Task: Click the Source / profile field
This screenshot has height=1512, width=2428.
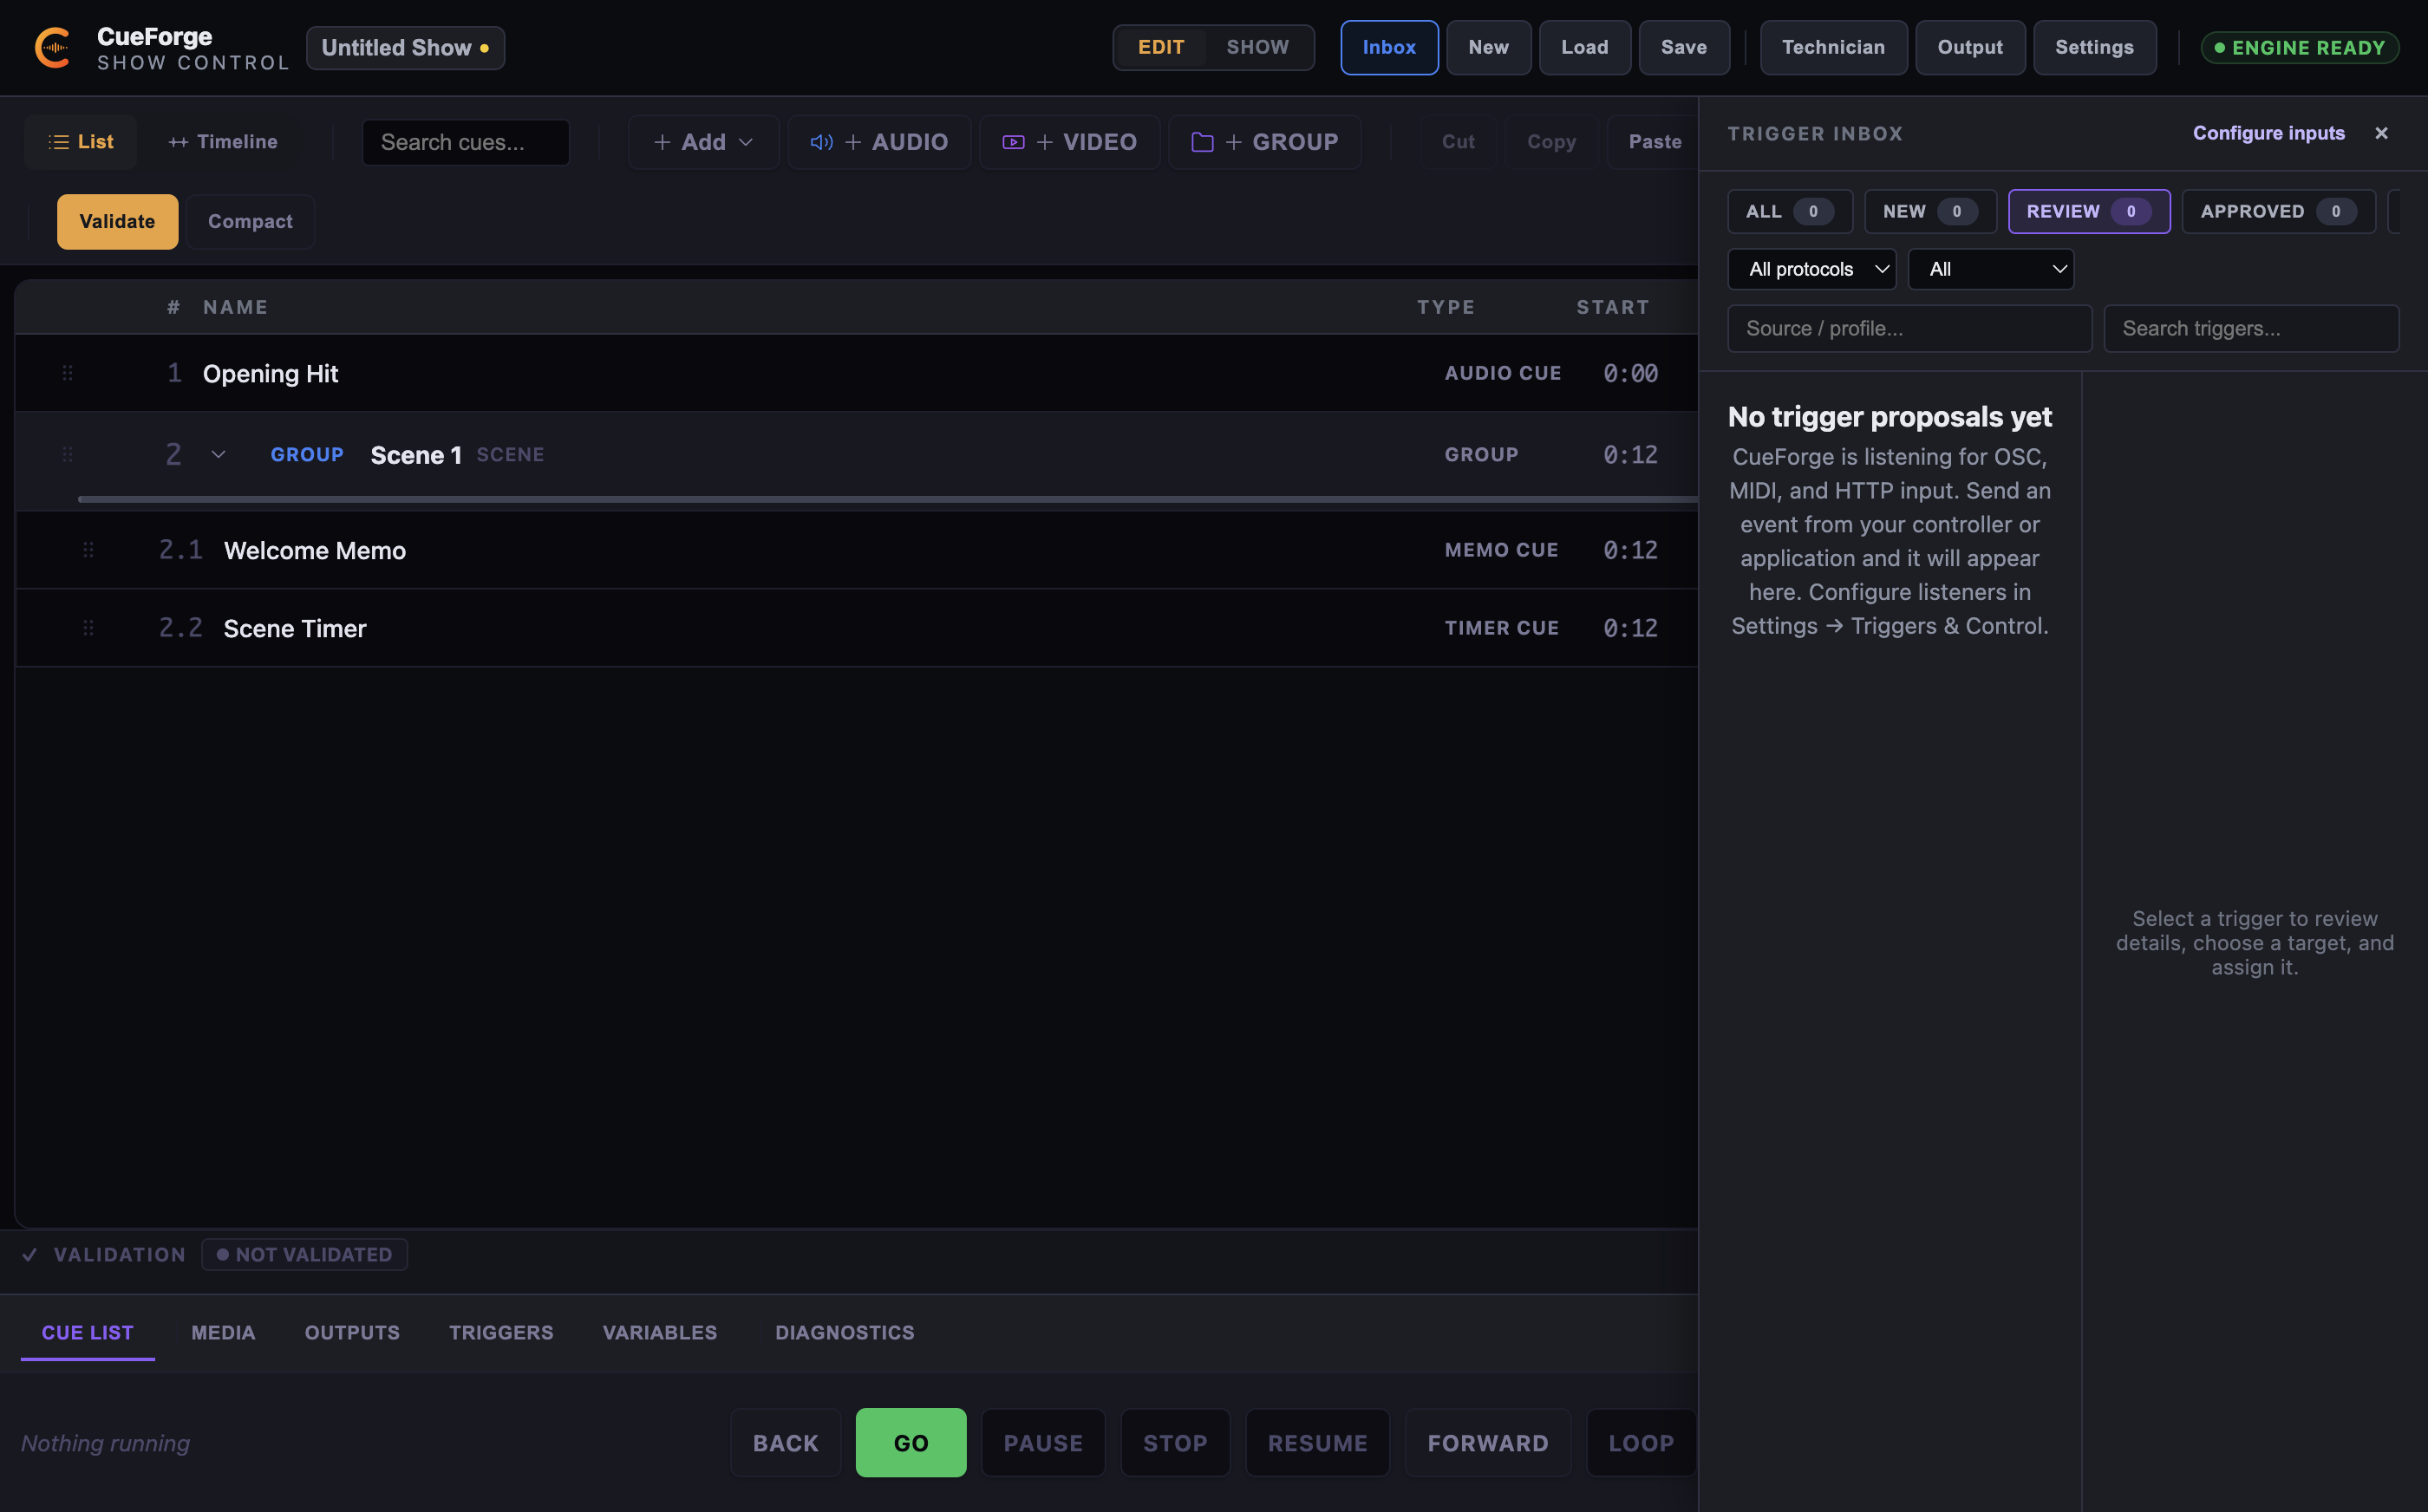Action: coord(1909,328)
